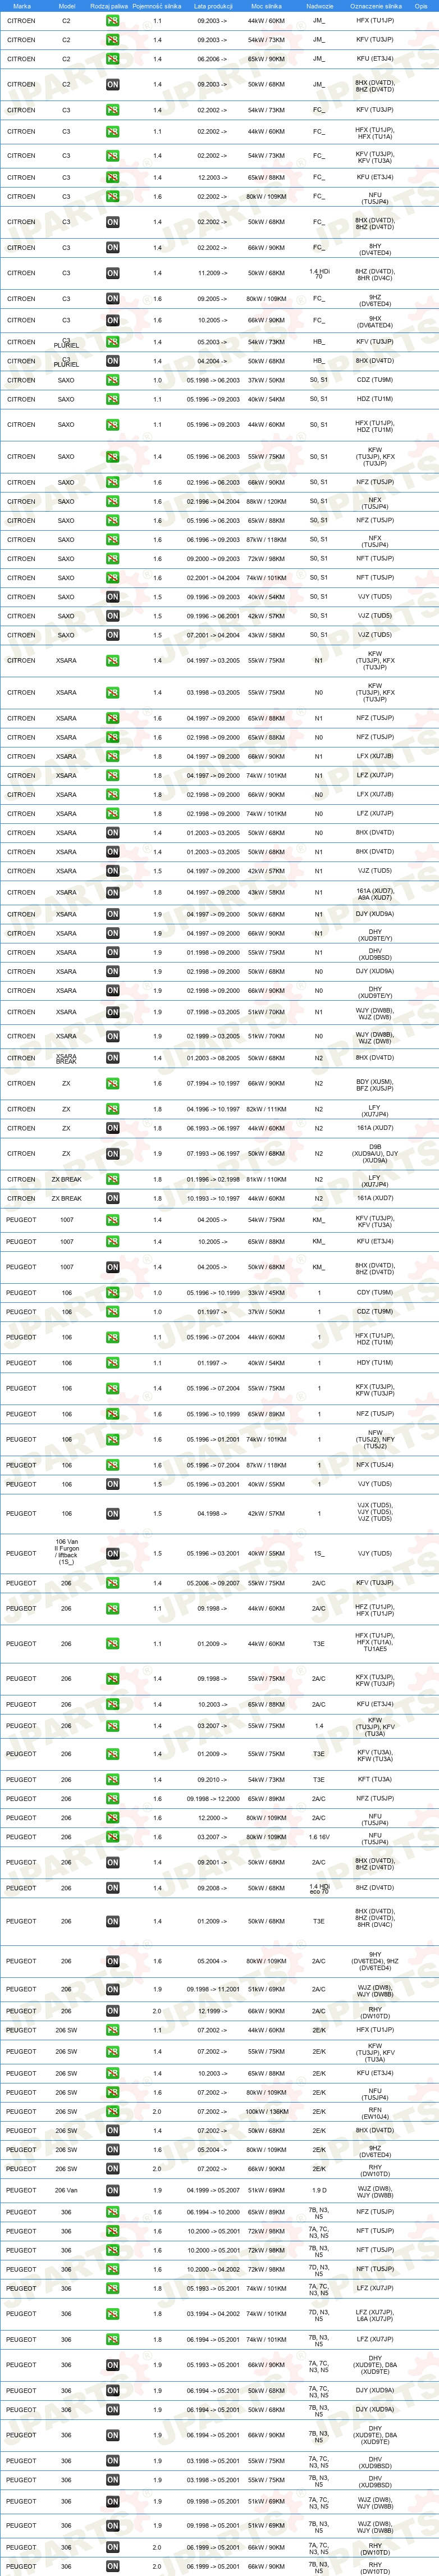Click diesel icon in 206 1.4 HDi eco 70 row

tap(112, 1888)
